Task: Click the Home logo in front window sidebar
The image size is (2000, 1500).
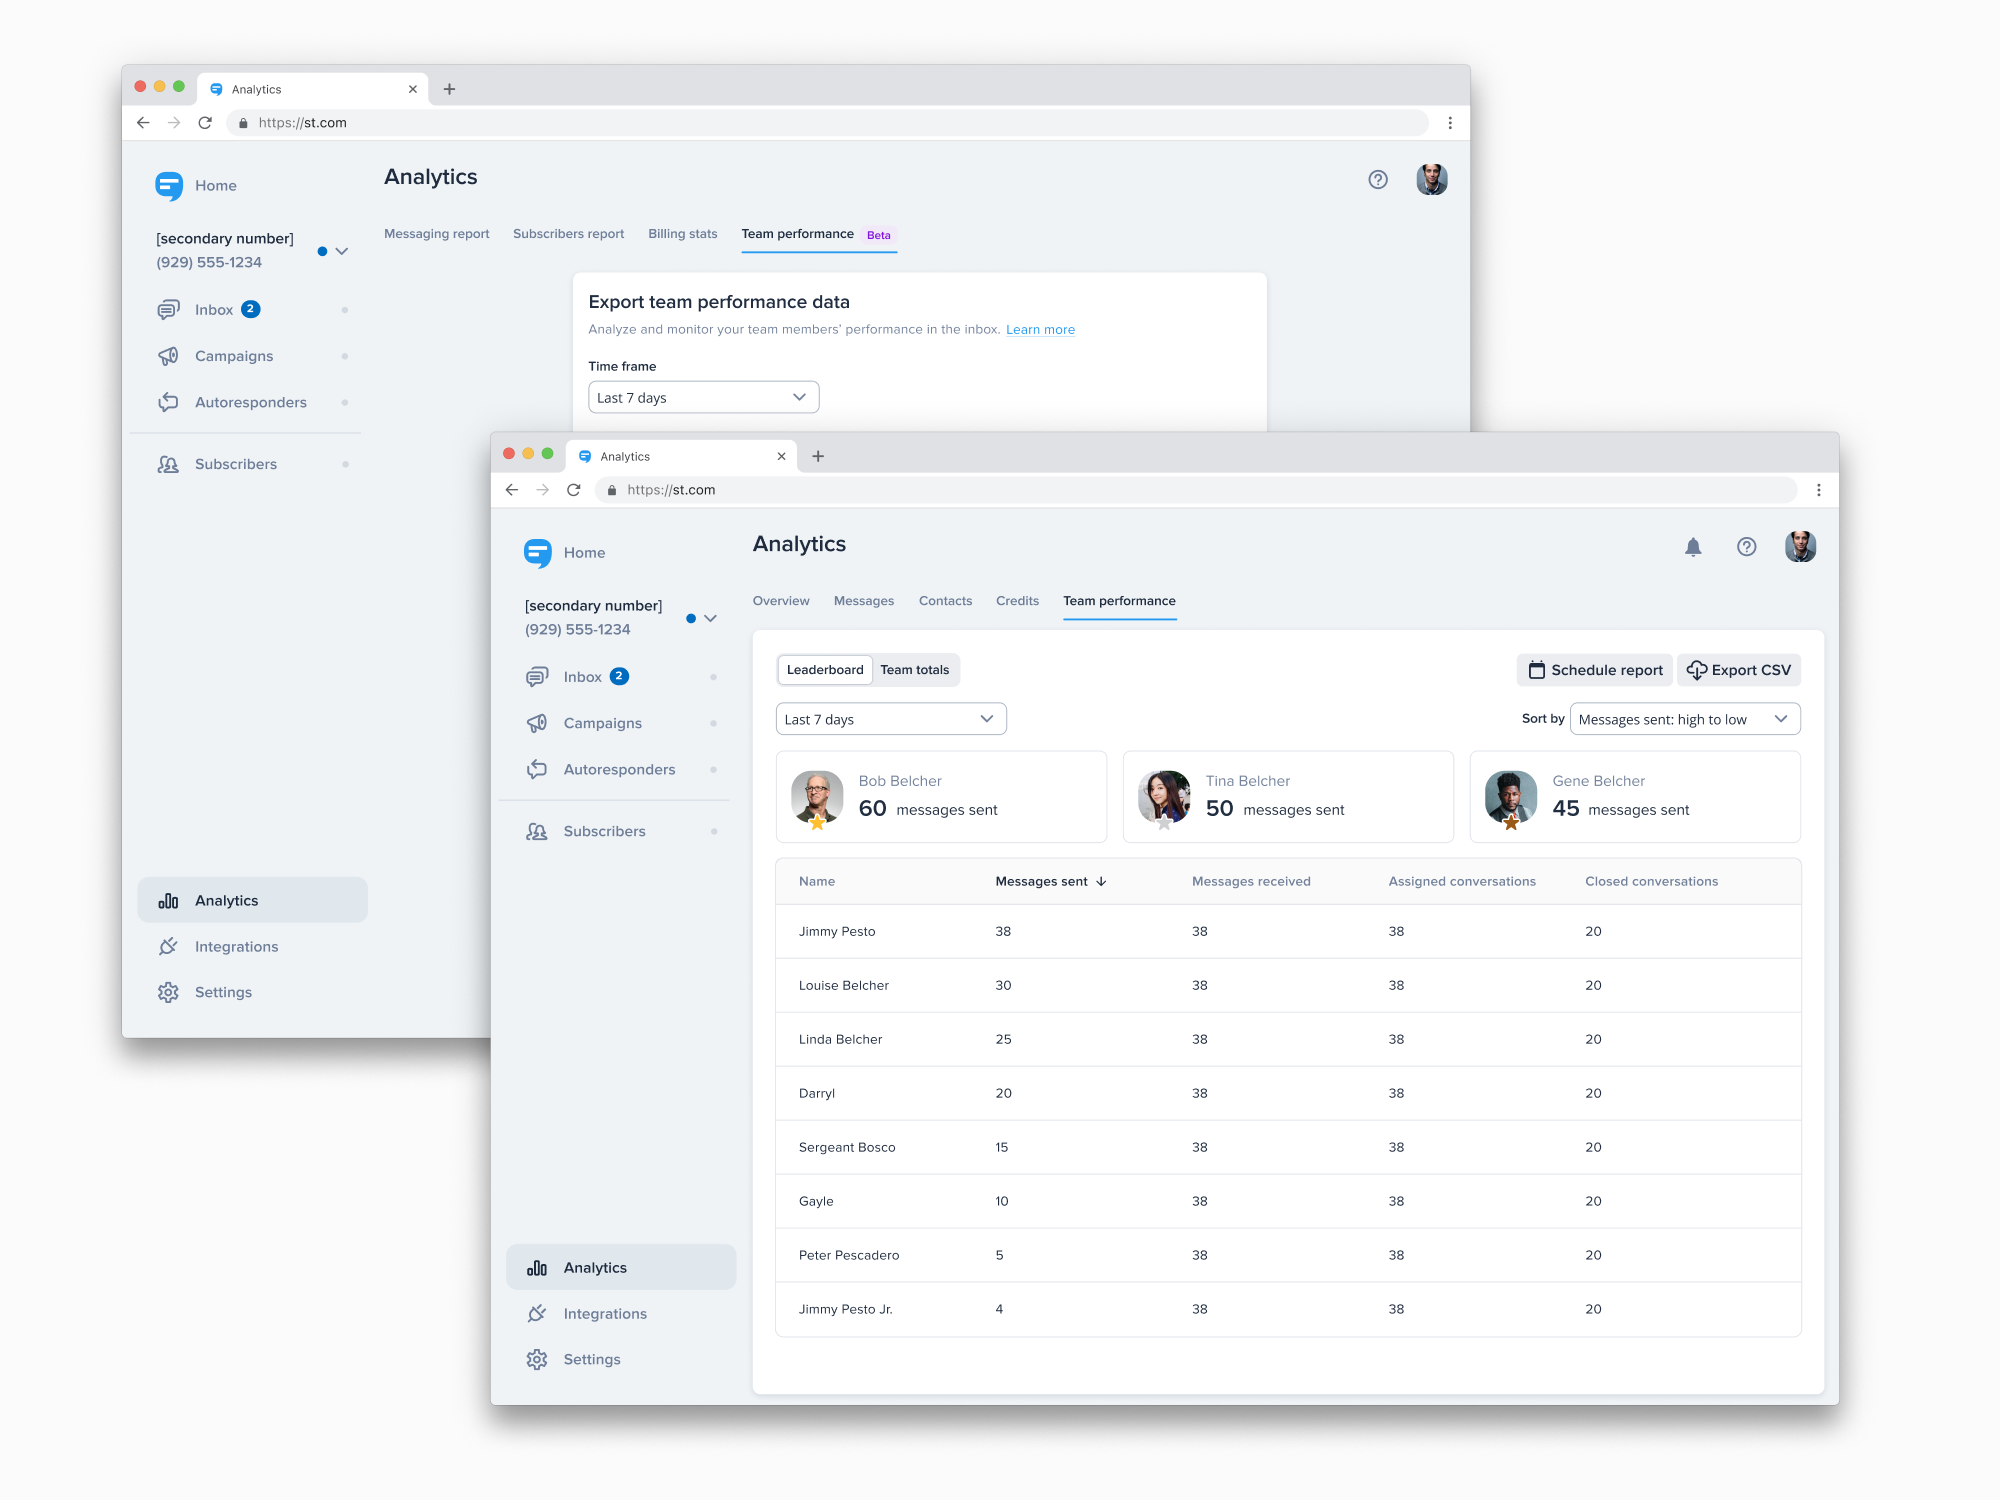Action: click(x=538, y=553)
